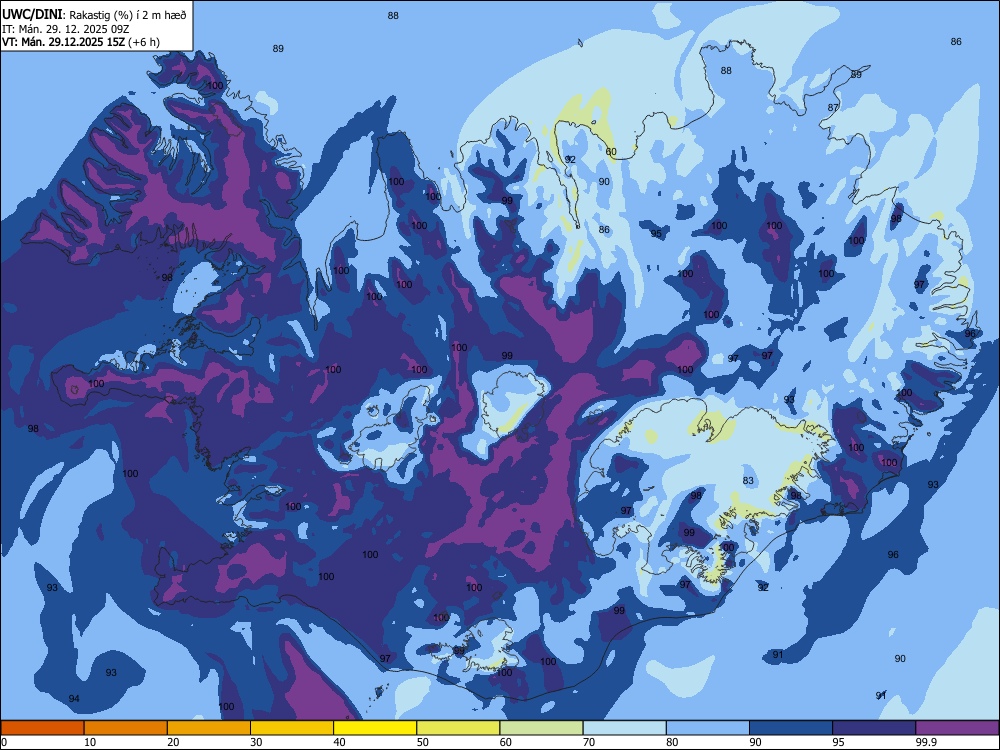This screenshot has width=1000, height=750.
Task: Click the 30–40 amber legend swatch
Action: point(292,728)
